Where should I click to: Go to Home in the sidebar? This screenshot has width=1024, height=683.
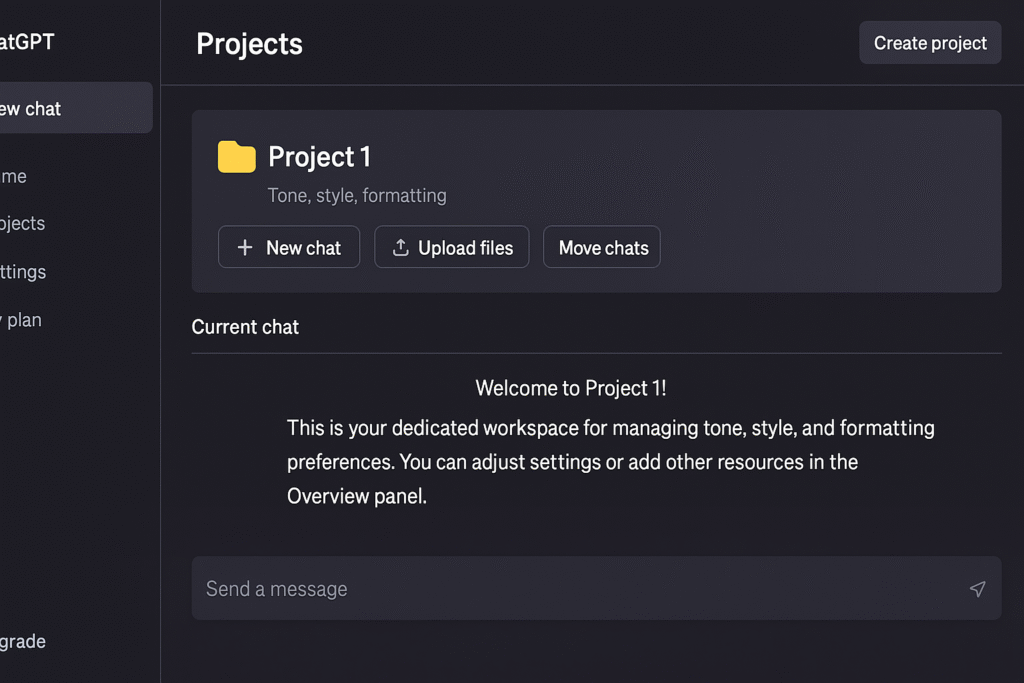click(14, 176)
